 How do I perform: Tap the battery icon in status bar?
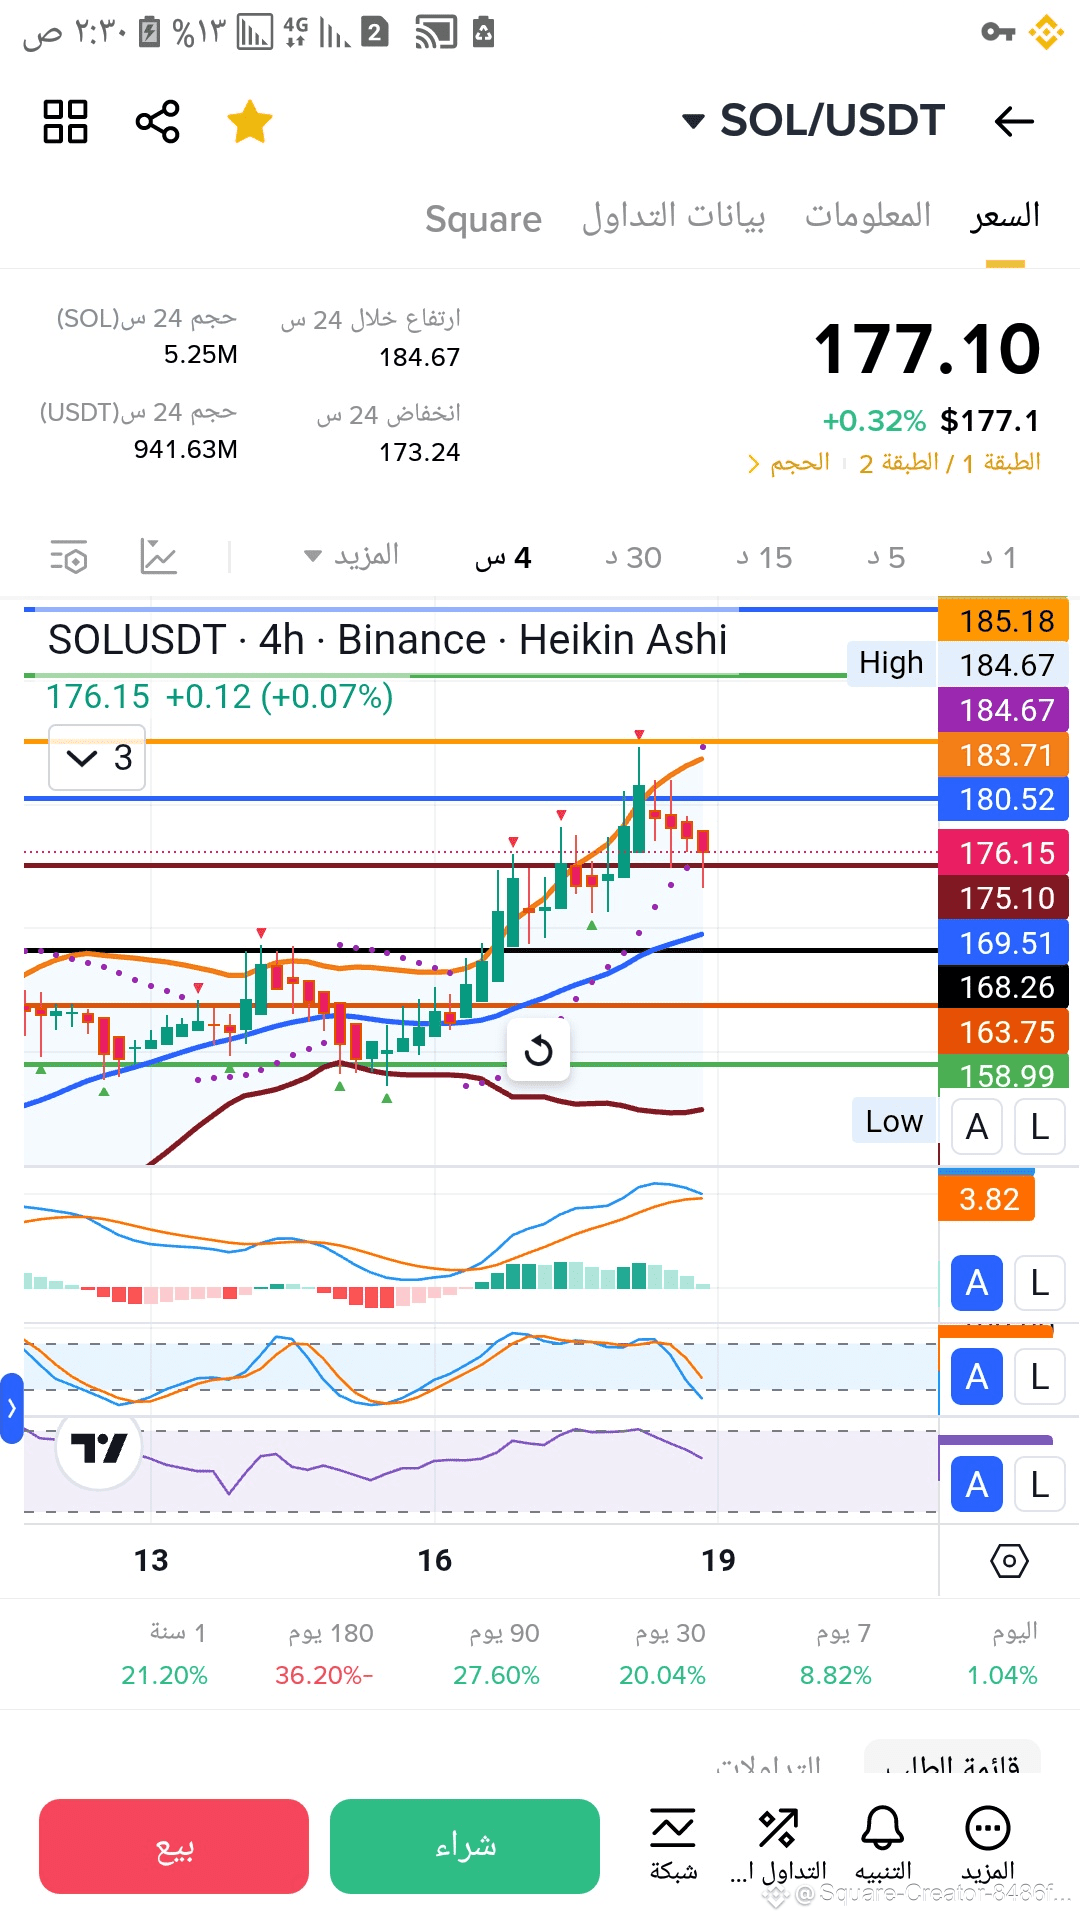[x=150, y=32]
